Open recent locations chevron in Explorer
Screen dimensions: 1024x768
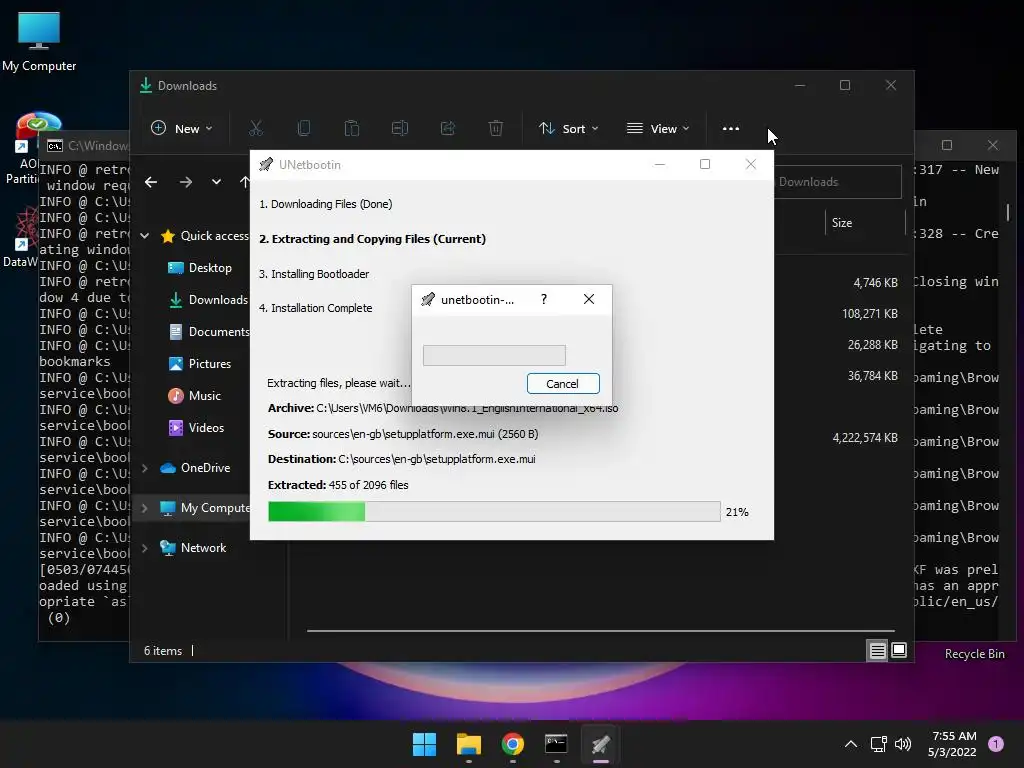216,182
